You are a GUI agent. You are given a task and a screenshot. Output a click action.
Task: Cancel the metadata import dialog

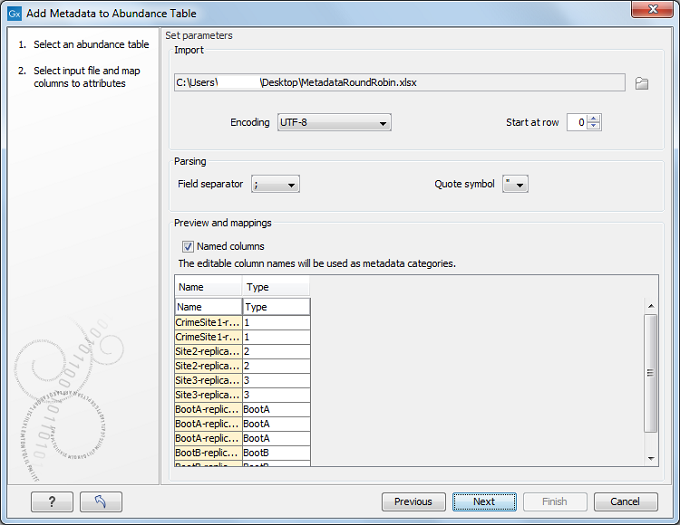tap(625, 501)
